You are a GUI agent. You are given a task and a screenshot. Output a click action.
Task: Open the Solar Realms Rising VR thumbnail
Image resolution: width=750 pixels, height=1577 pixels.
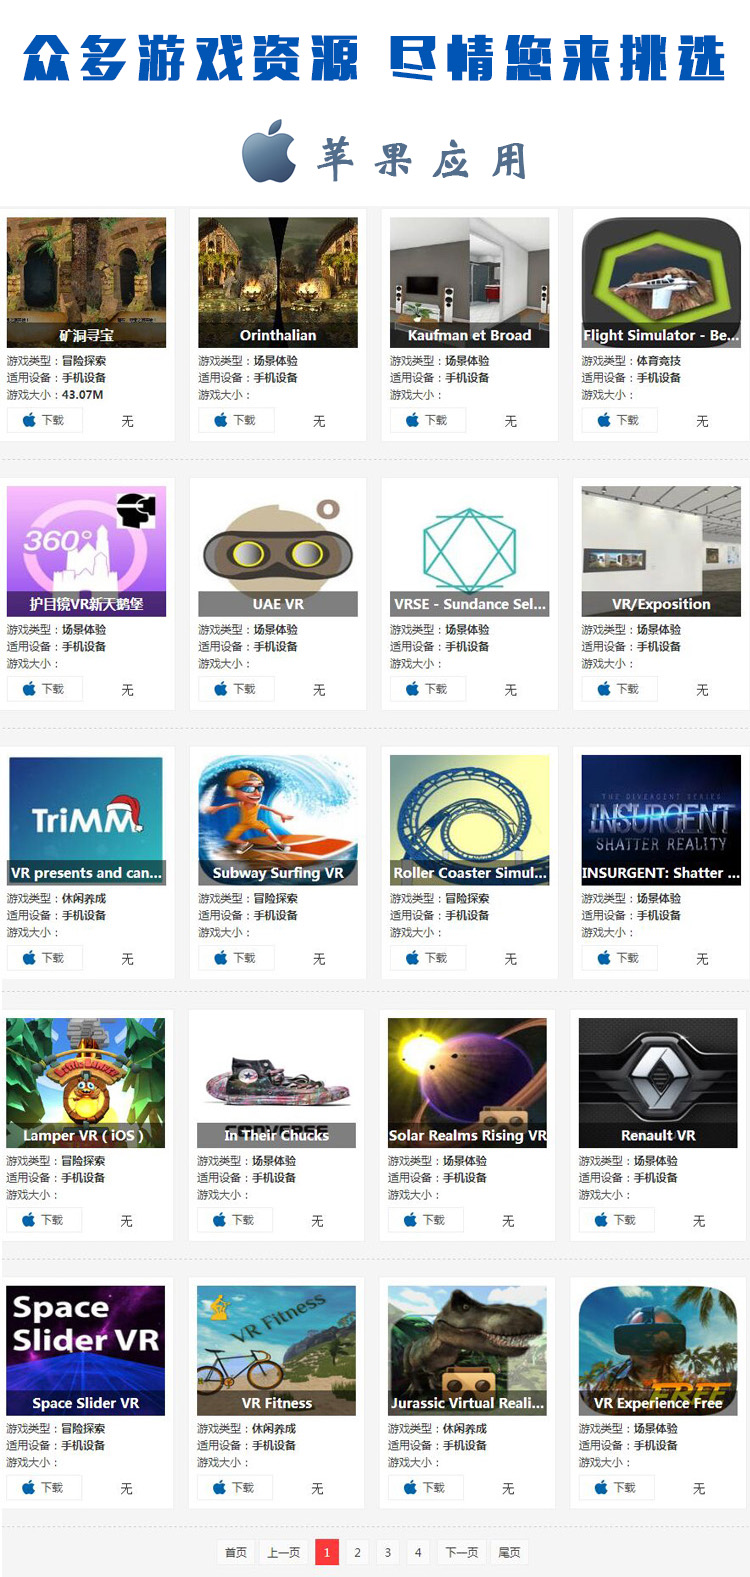pyautogui.click(x=468, y=1083)
